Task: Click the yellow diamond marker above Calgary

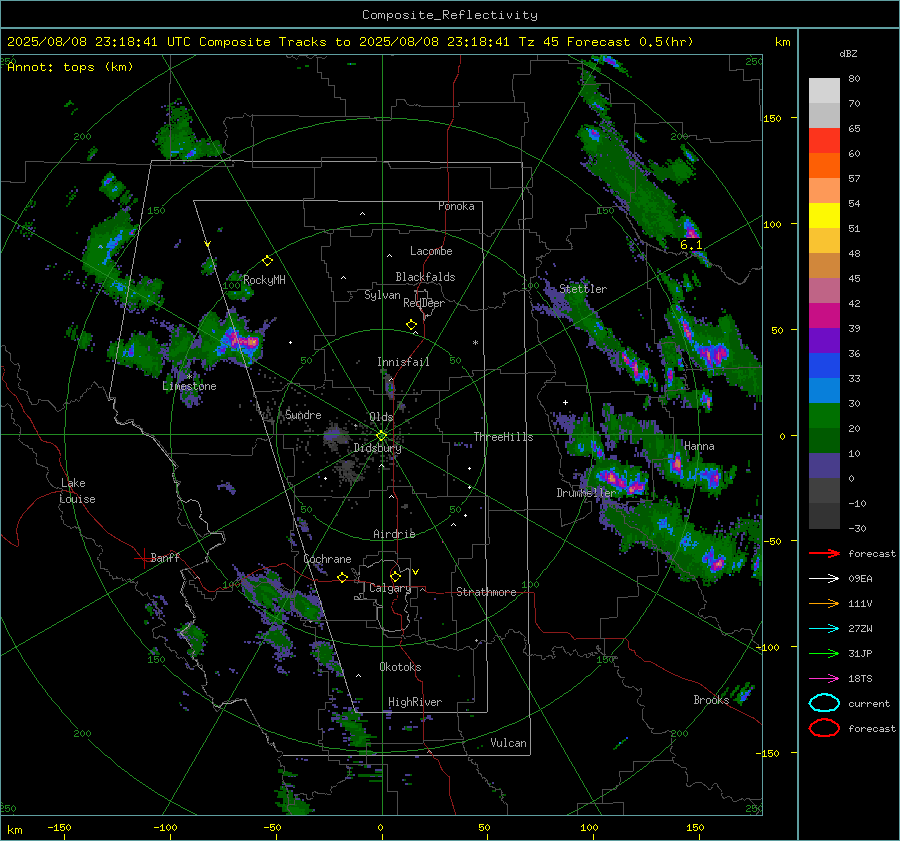Action: tap(395, 576)
